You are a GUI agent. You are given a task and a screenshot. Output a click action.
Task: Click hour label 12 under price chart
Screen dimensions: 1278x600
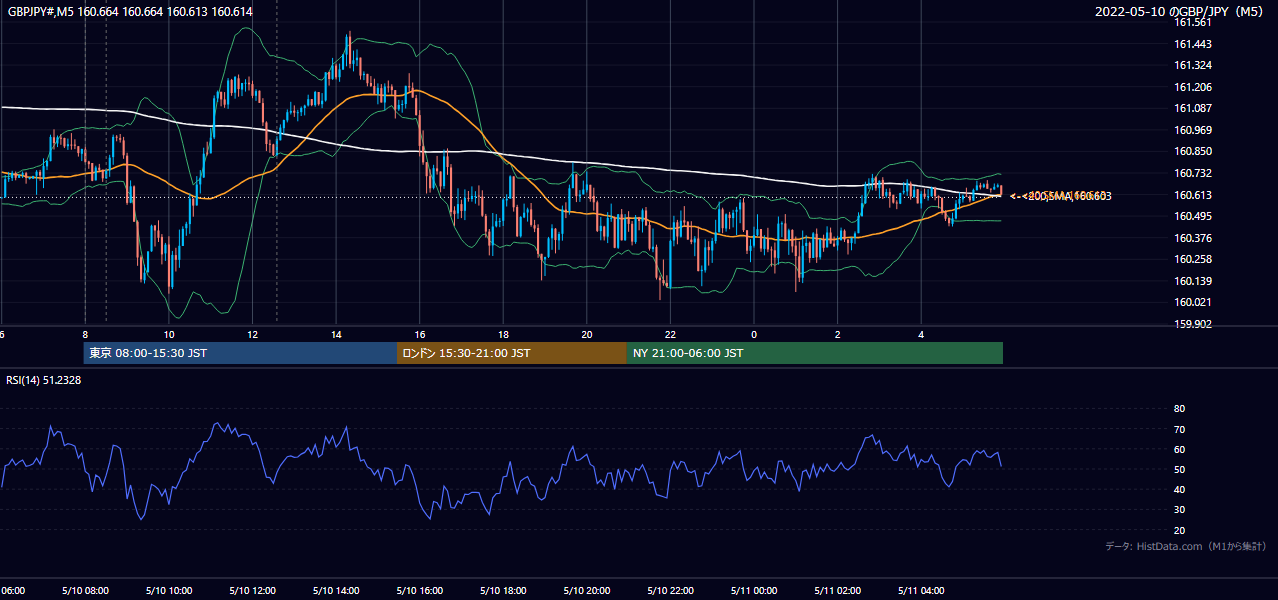(x=253, y=335)
